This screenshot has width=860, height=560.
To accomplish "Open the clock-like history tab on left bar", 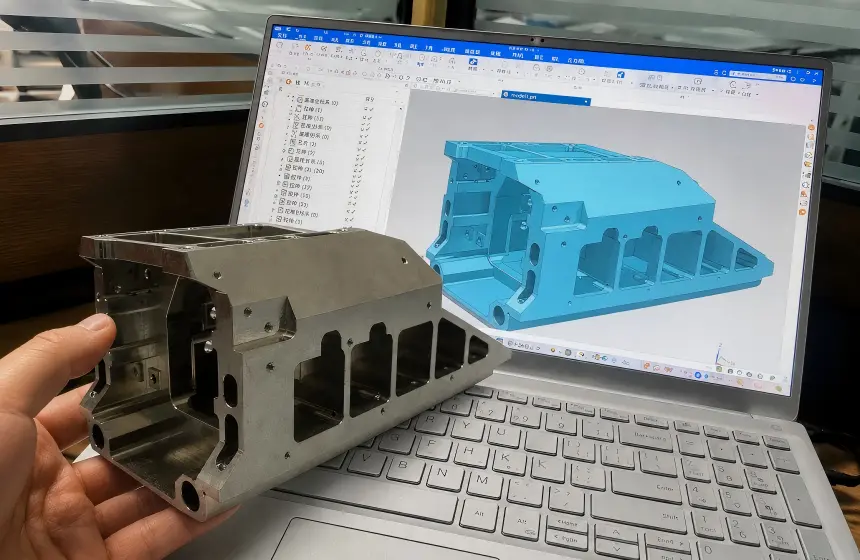I will click(x=265, y=104).
